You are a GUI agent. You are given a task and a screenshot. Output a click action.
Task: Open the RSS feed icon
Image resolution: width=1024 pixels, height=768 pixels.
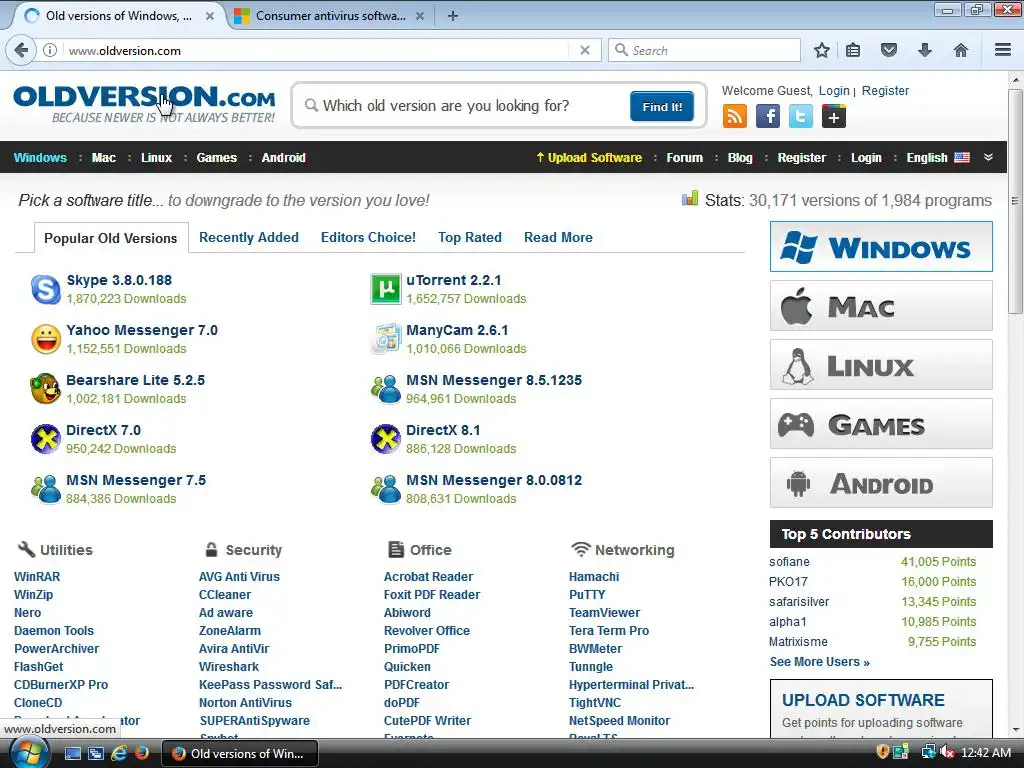[x=735, y=117]
